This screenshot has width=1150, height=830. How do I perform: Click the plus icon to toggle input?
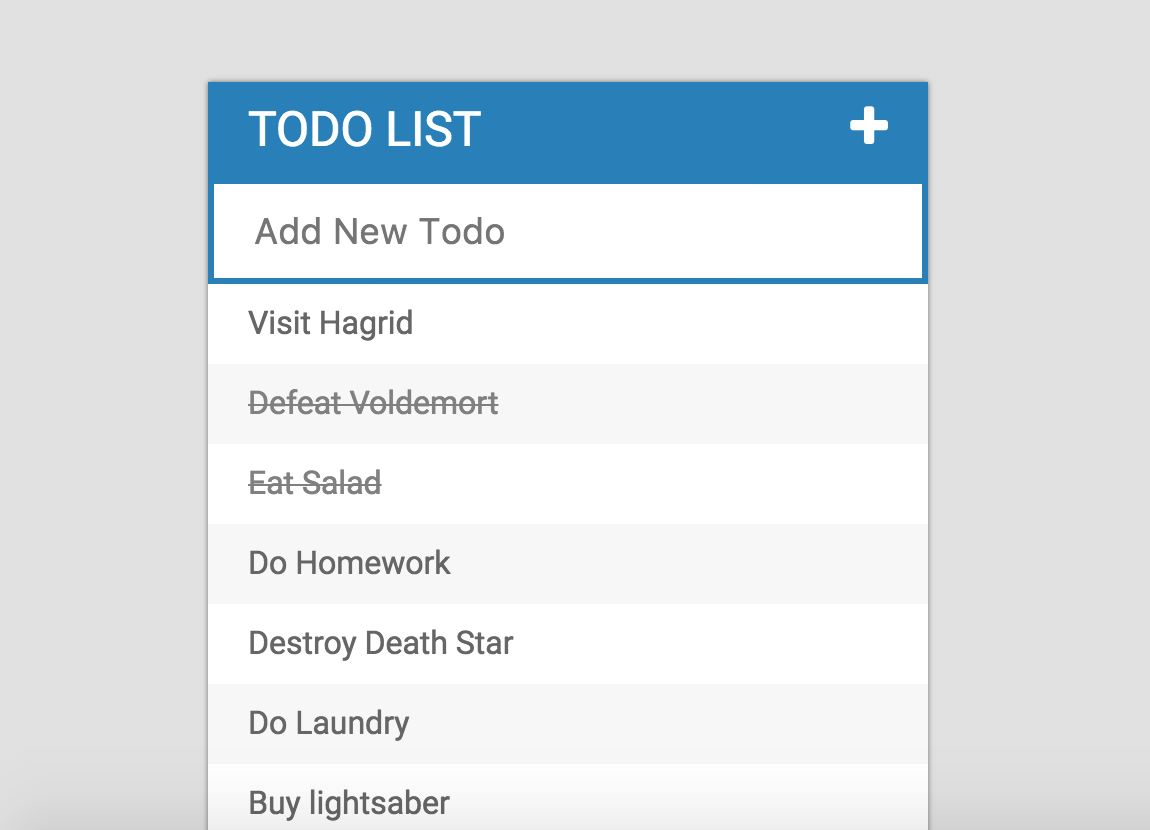[868, 127]
